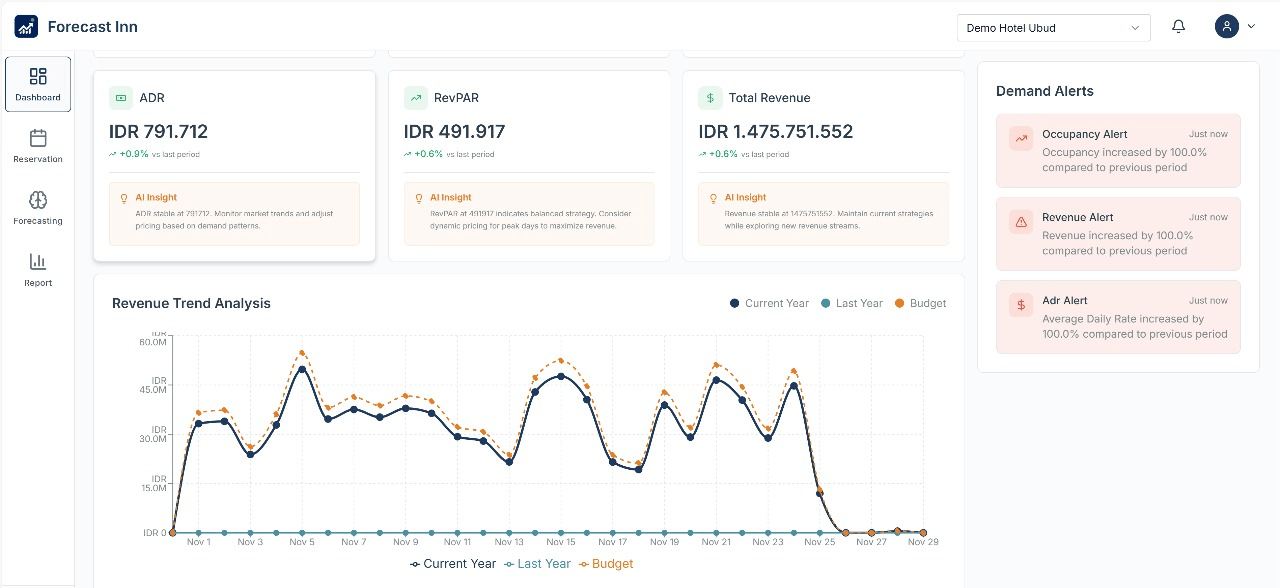Screen dimensions: 1280x588
Task: Click the ADR +0.9% change indicator
Action: tap(128, 155)
